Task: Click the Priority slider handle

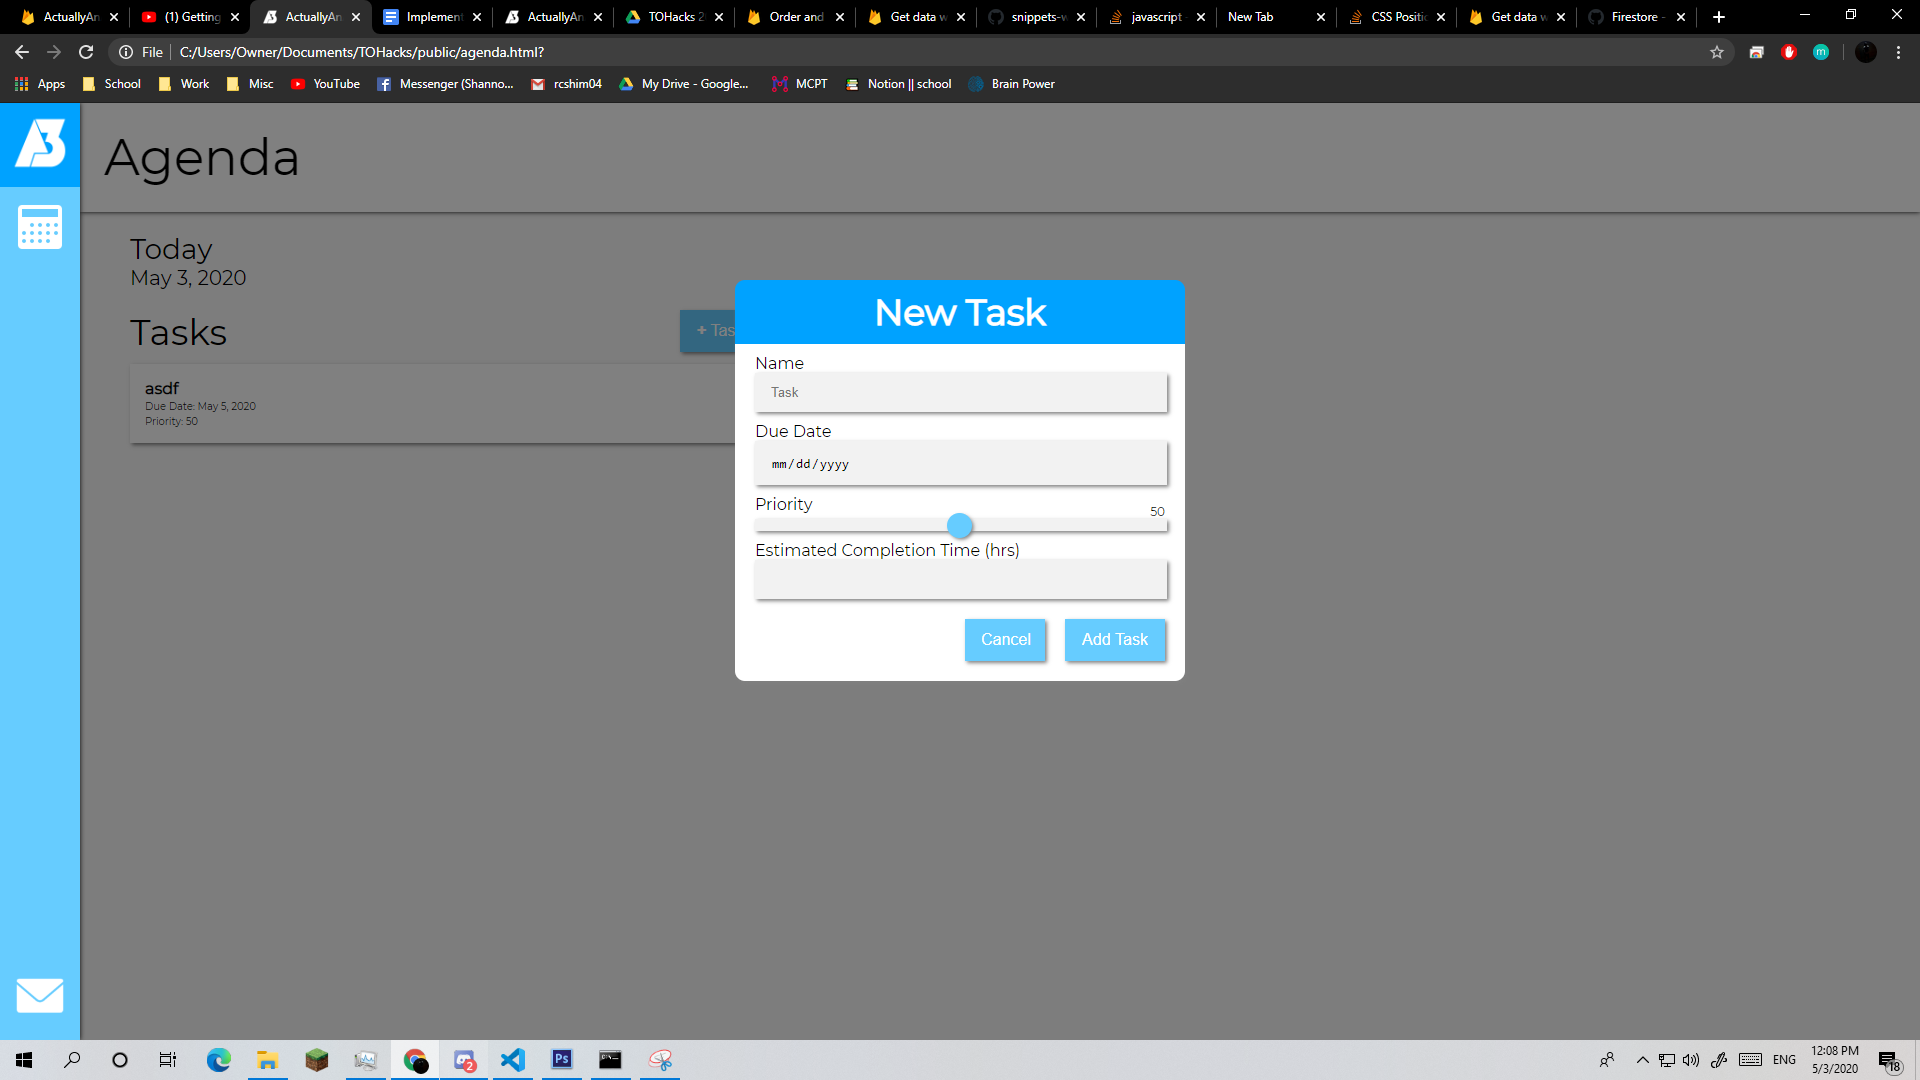Action: pos(960,525)
